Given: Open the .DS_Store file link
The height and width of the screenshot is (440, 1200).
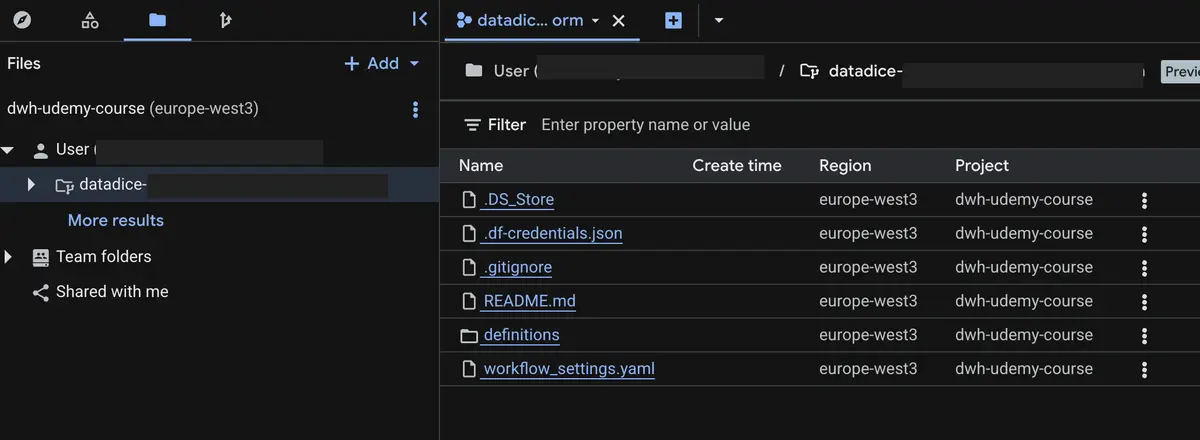Looking at the screenshot, I should [x=518, y=199].
